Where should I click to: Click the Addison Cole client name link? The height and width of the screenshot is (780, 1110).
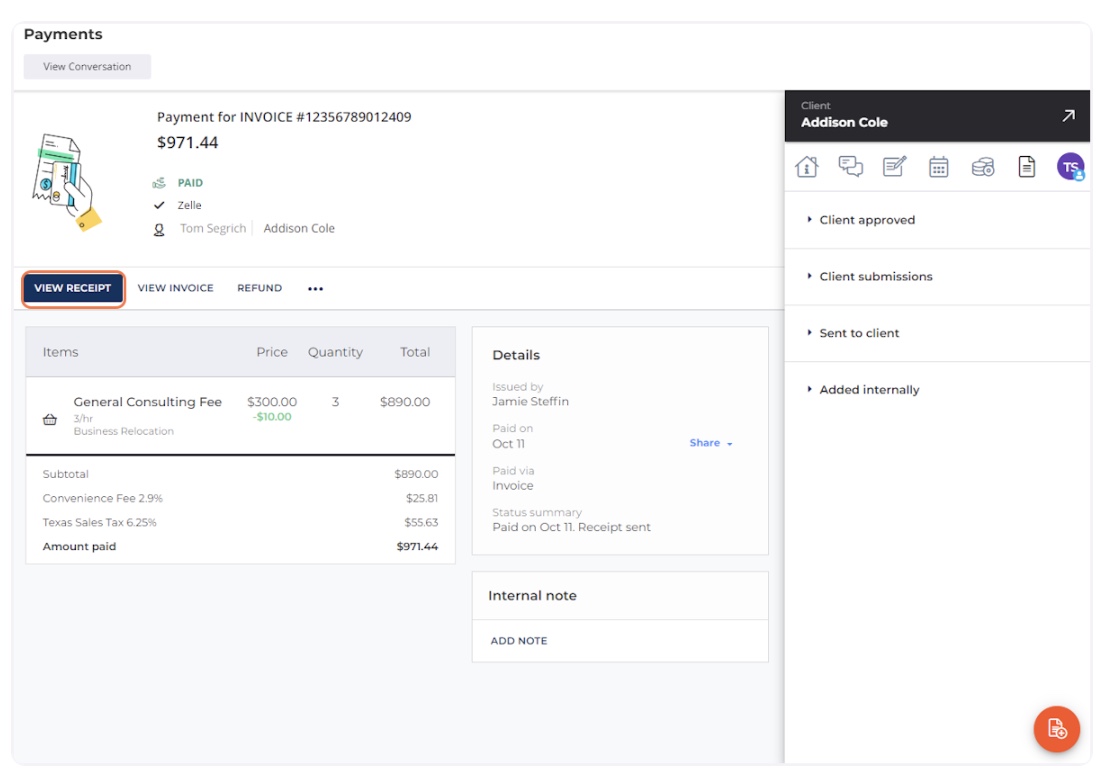pos(299,229)
